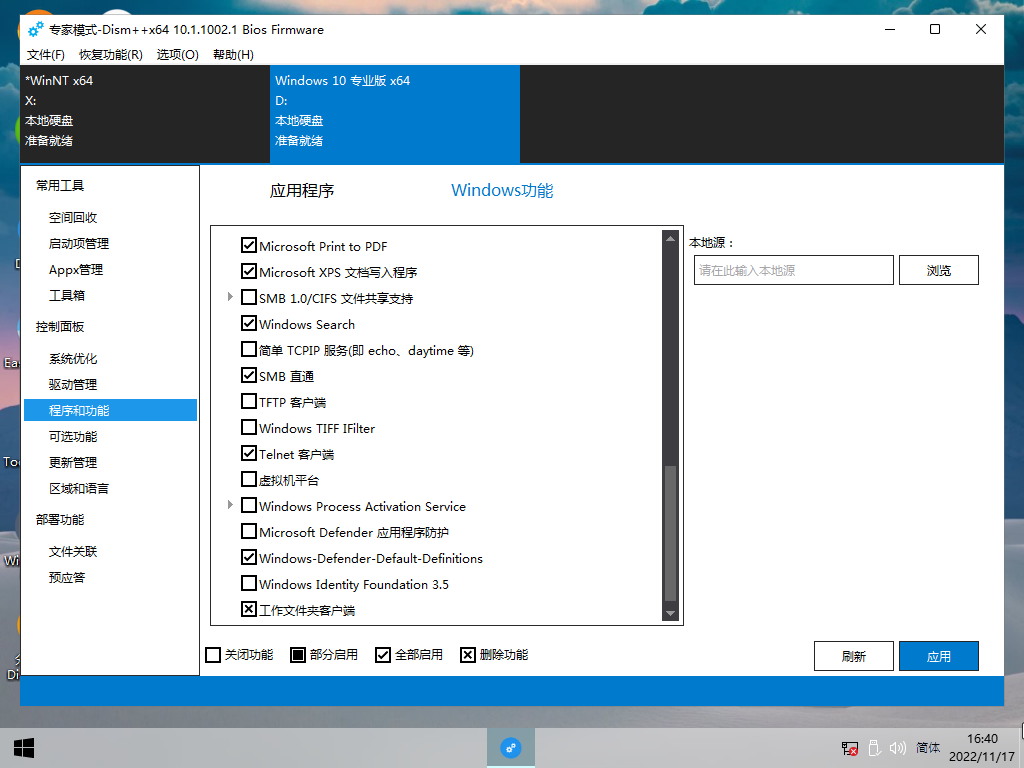Viewport: 1024px width, 768px height.
Task: Click the 浏览 browse button
Action: [x=938, y=270]
